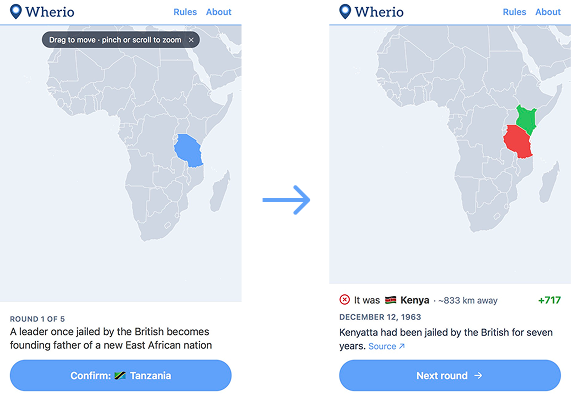This screenshot has width=571, height=400.
Task: Click the Wherio pin logo in right panel
Action: point(345,11)
